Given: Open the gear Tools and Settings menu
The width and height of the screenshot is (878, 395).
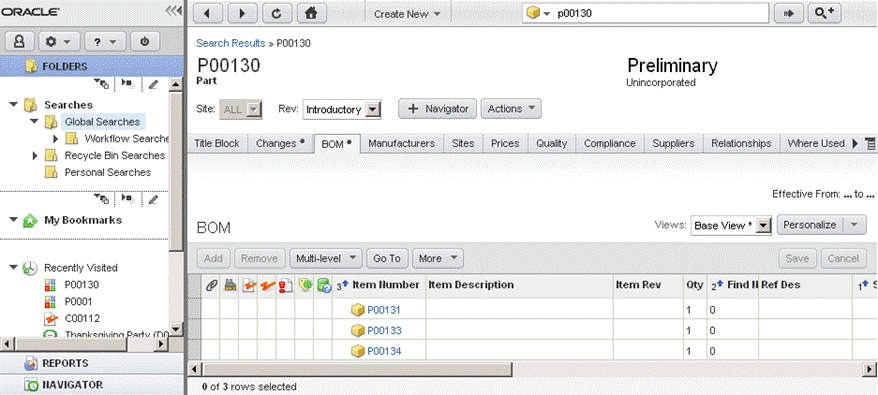Looking at the screenshot, I should click(58, 41).
